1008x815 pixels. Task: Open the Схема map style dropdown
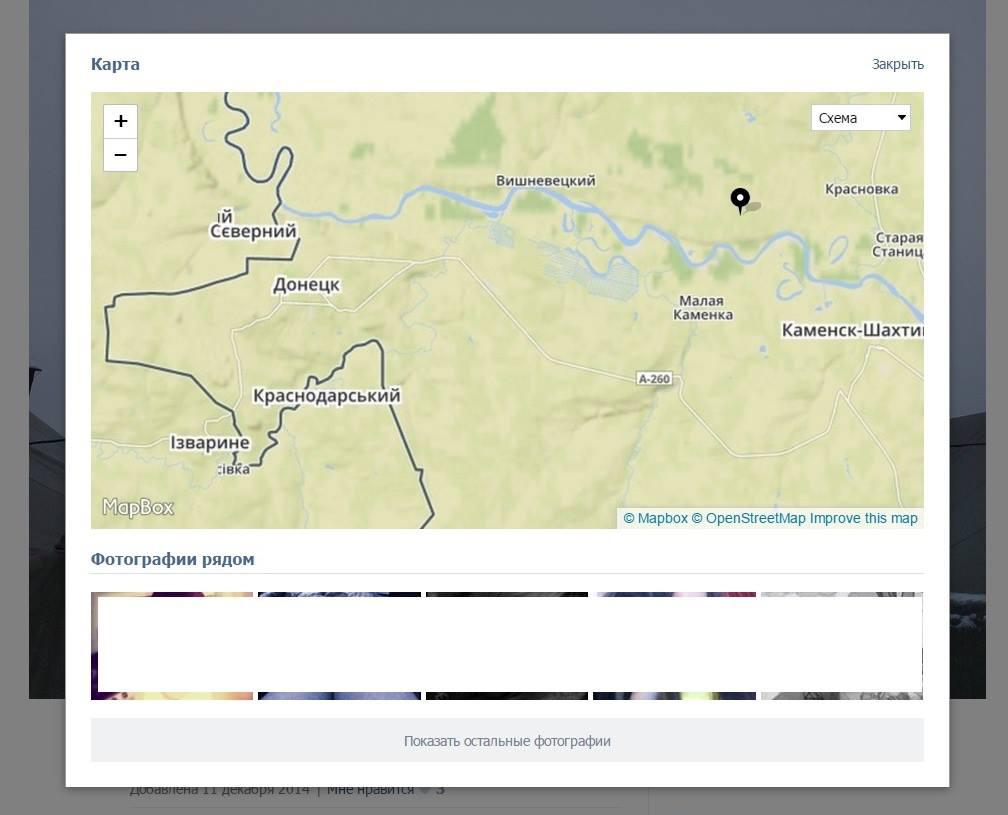pyautogui.click(x=860, y=118)
